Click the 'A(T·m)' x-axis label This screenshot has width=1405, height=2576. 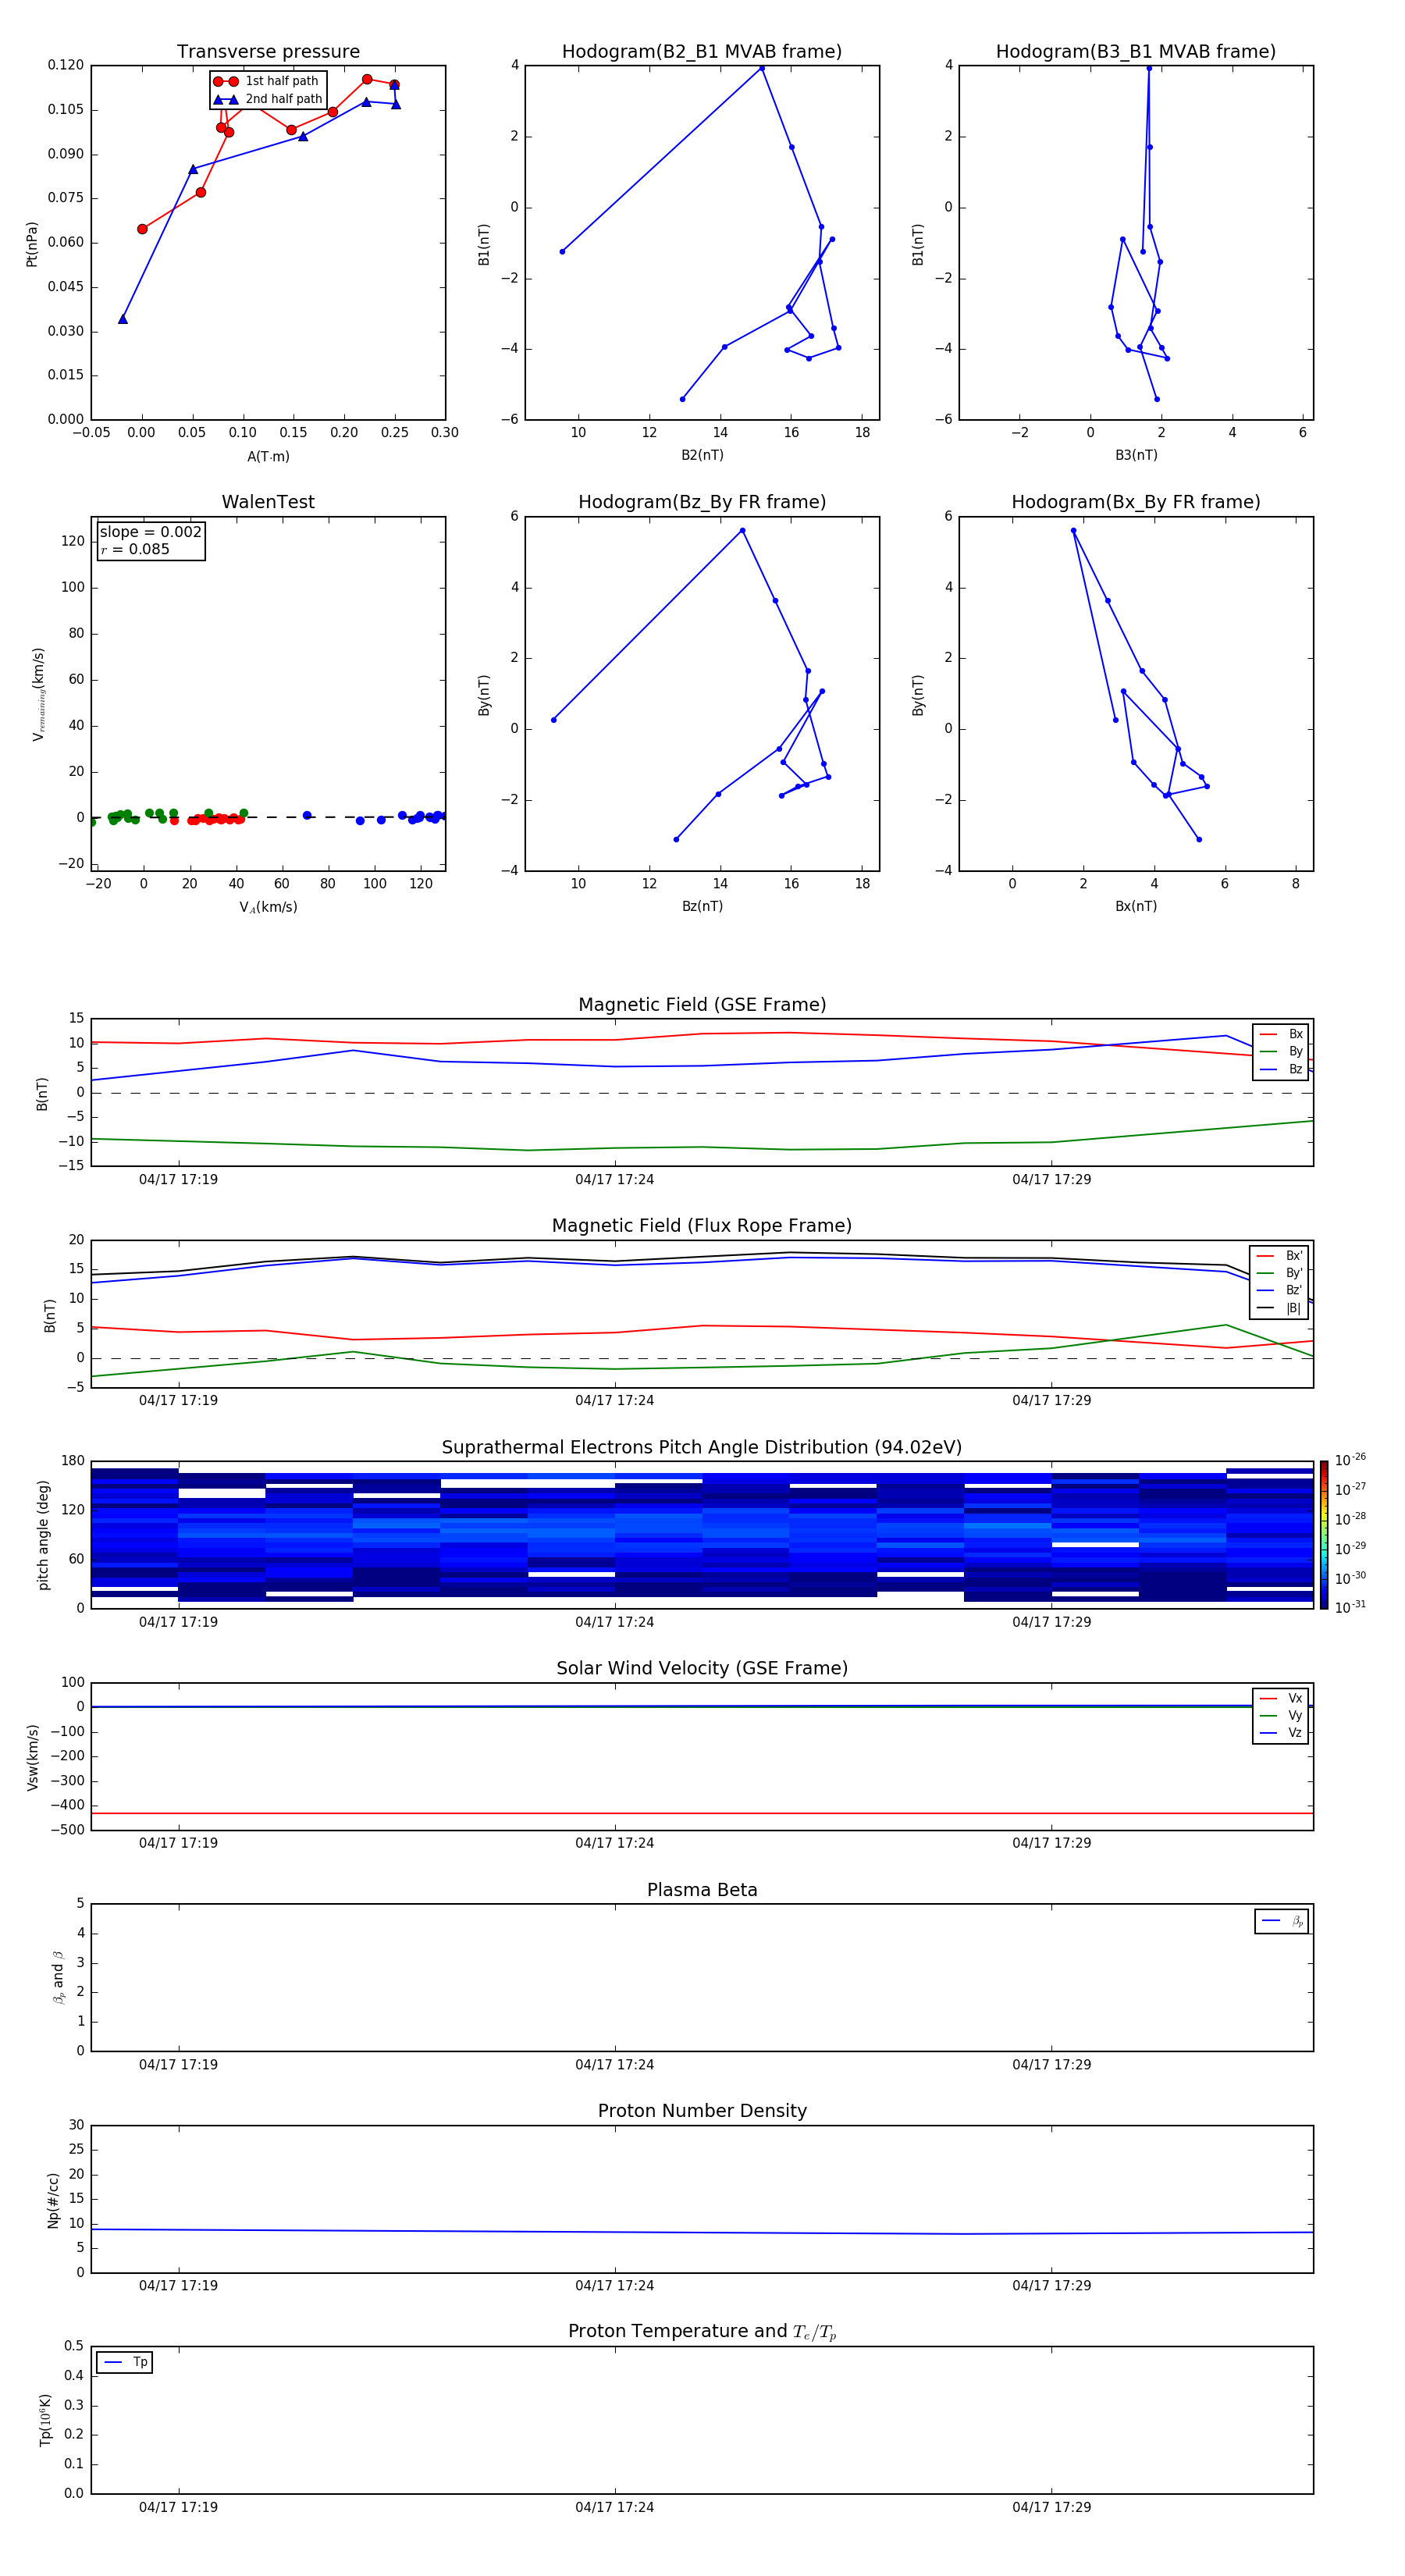pos(268,457)
